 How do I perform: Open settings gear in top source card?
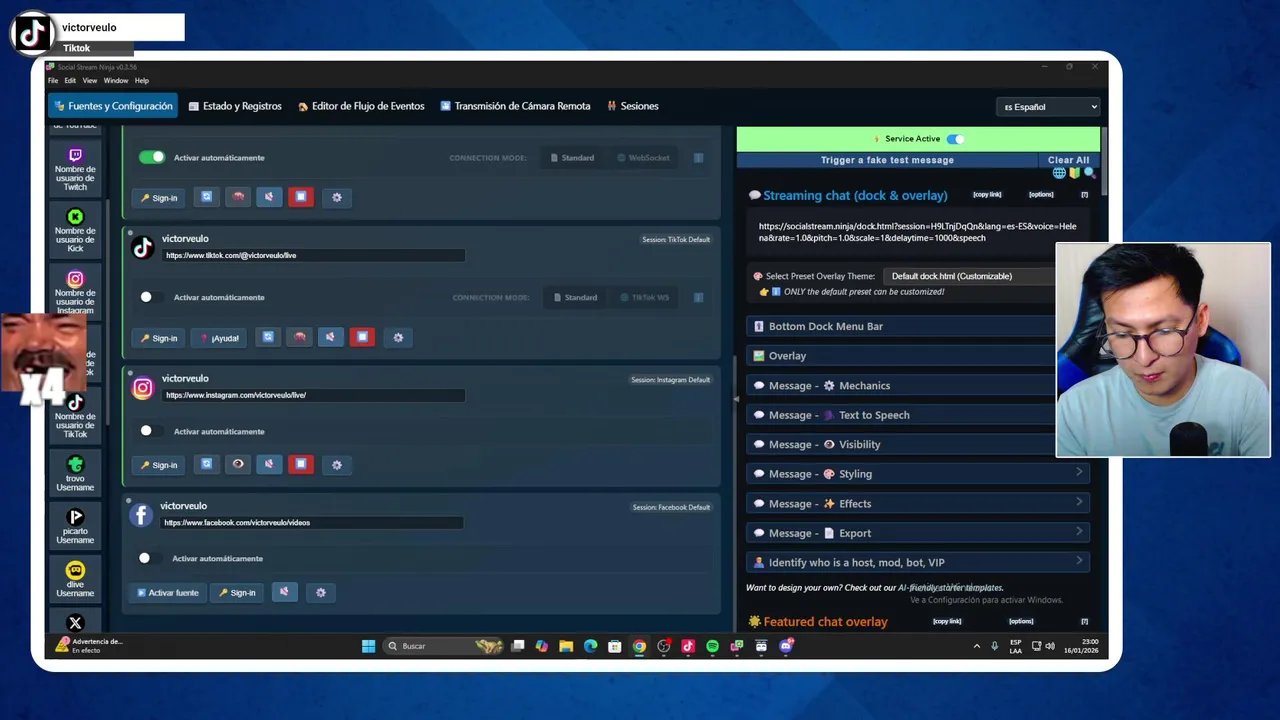pyautogui.click(x=336, y=197)
